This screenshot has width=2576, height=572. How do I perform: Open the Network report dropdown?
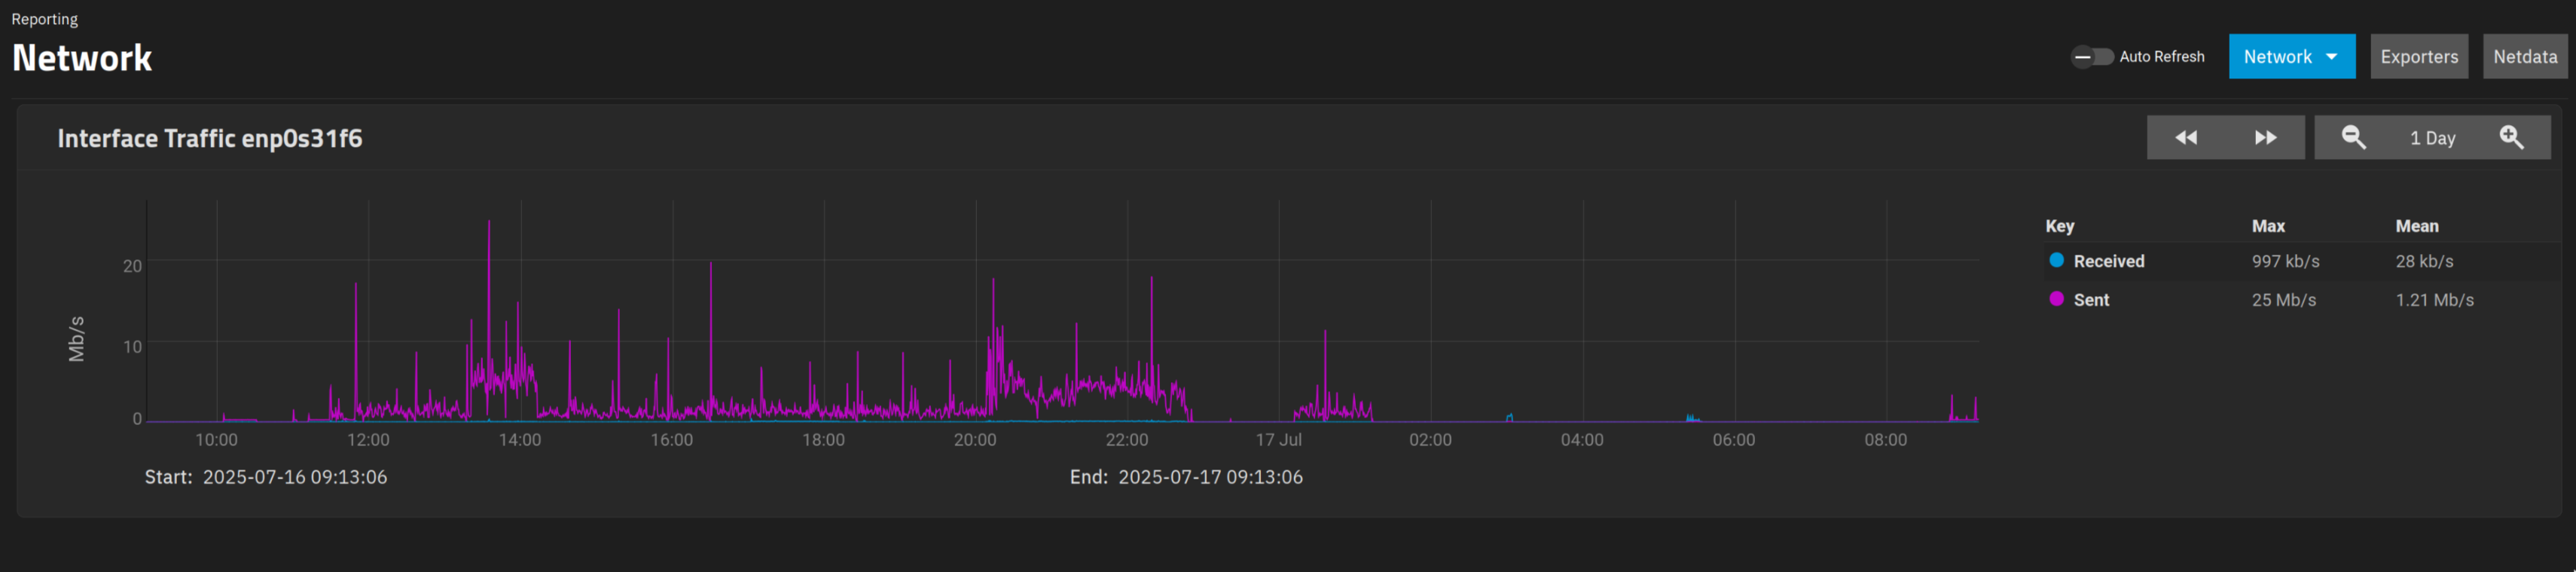point(2291,57)
